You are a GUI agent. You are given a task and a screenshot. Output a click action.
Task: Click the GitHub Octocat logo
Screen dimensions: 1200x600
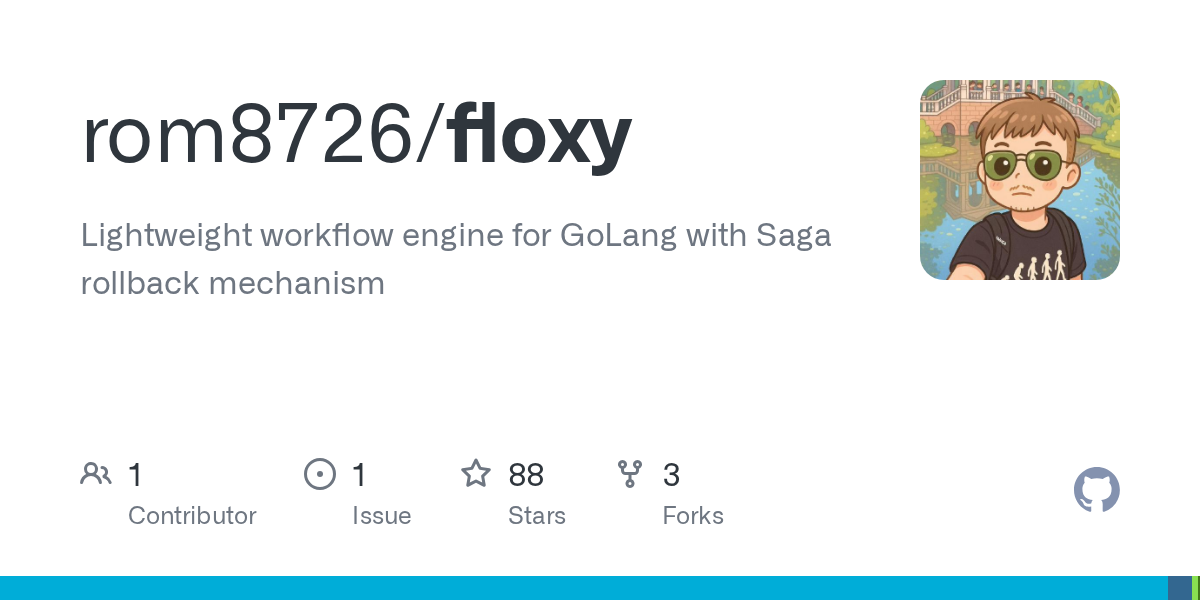1096,490
